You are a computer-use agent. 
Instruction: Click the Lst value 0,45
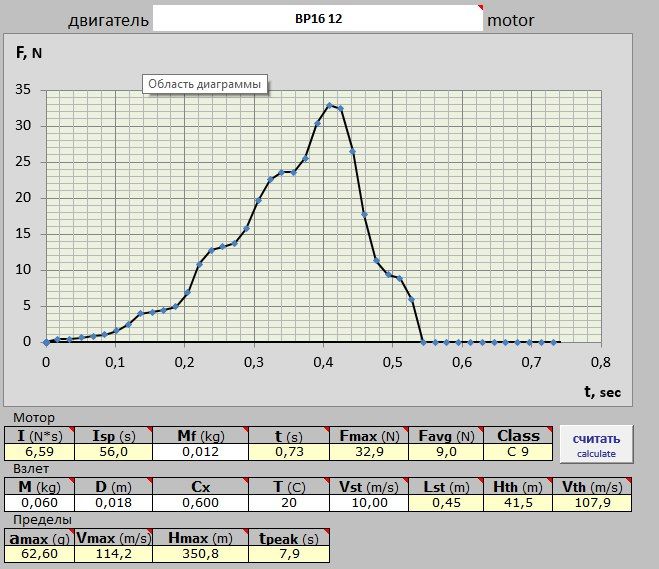pos(446,503)
